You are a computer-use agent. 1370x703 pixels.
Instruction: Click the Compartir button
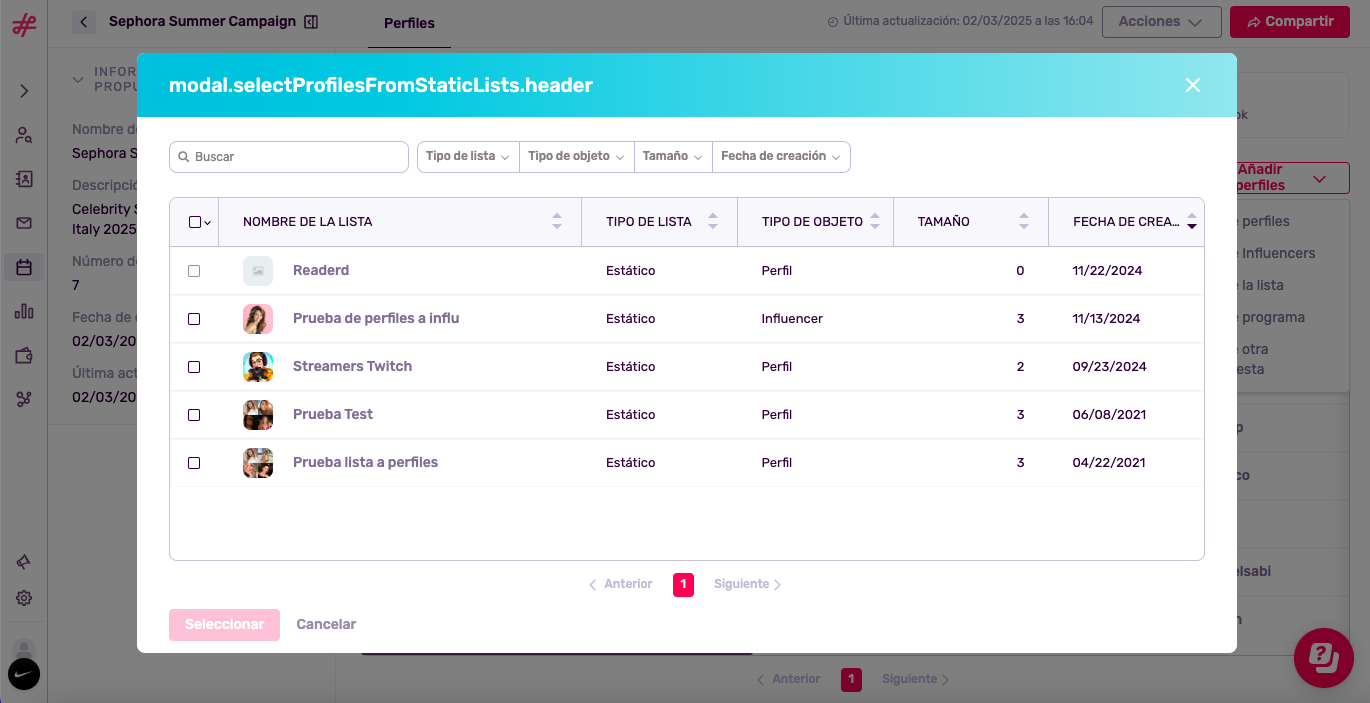pos(1289,22)
